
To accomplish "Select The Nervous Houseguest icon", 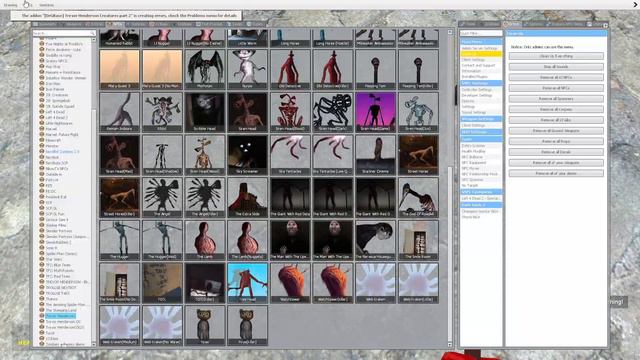I will [375, 240].
